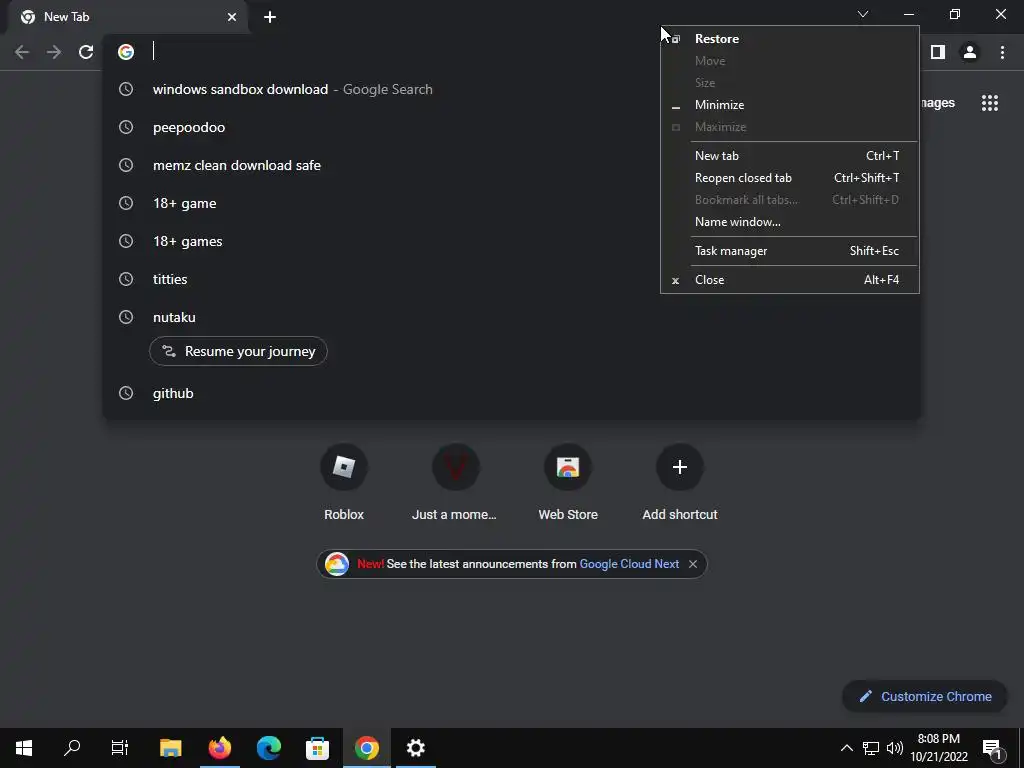Open Name window... option
Screen dimensions: 1024x768
pyautogui.click(x=789, y=222)
